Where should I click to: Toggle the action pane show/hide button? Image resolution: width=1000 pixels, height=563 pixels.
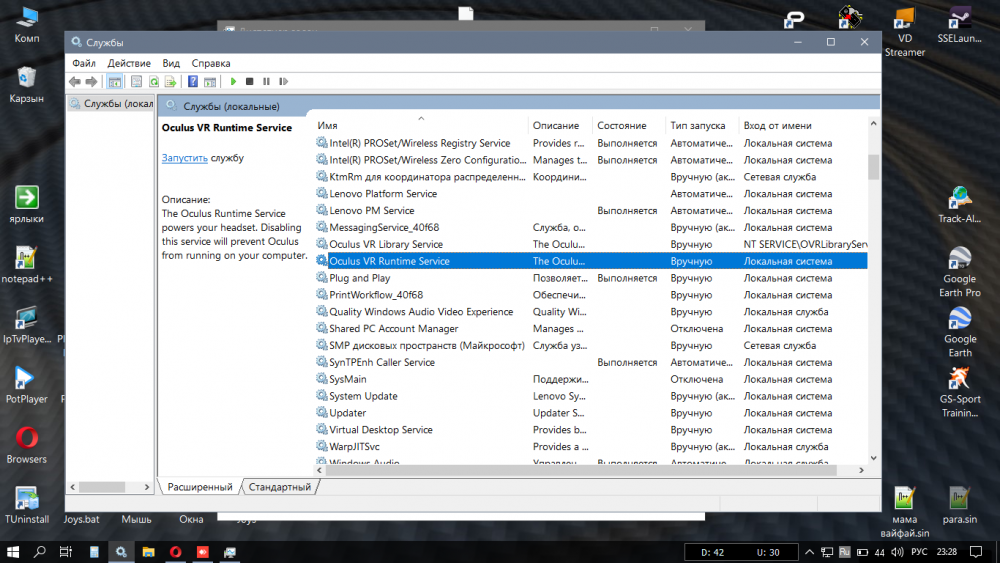(x=210, y=82)
